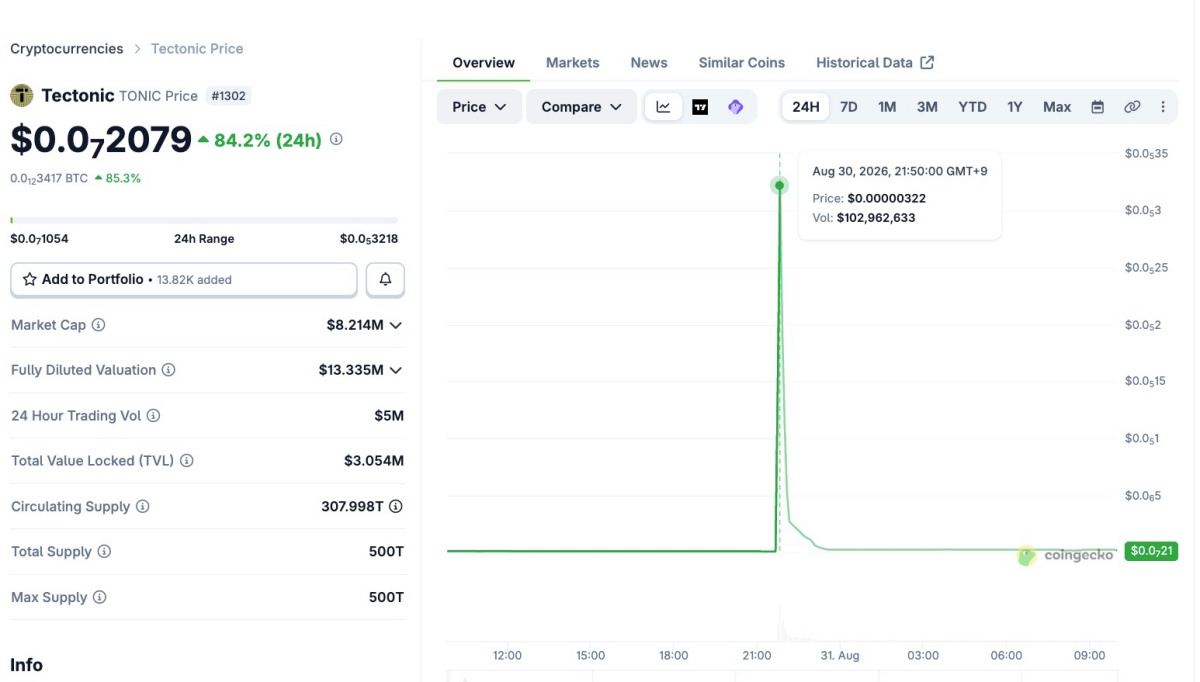This screenshot has height=682, width=1200.
Task: Select the 24H time range
Action: (806, 107)
